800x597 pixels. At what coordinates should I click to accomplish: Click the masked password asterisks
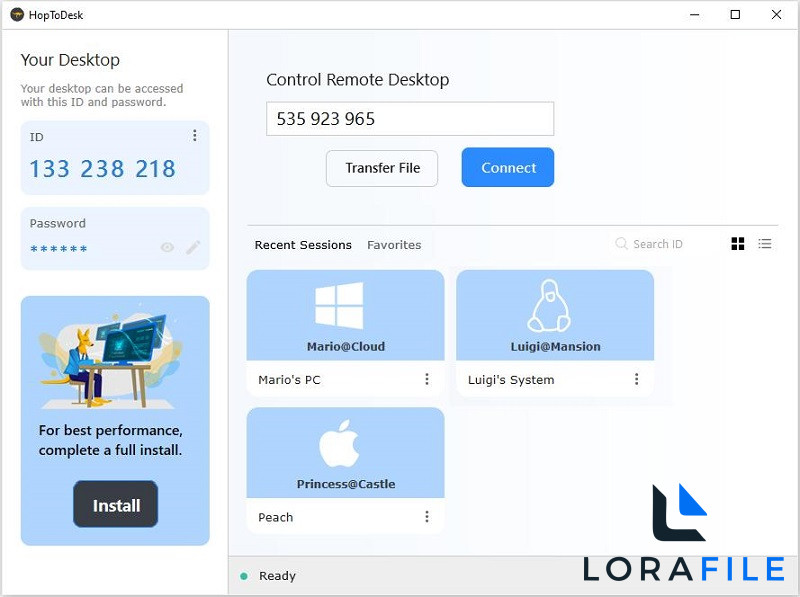59,249
